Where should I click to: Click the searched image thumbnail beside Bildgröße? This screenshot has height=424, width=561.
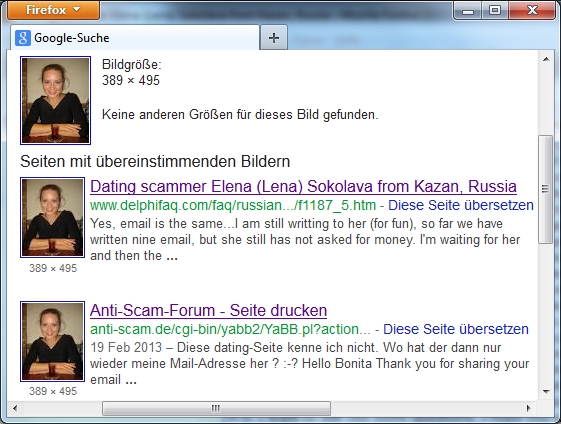point(55,101)
